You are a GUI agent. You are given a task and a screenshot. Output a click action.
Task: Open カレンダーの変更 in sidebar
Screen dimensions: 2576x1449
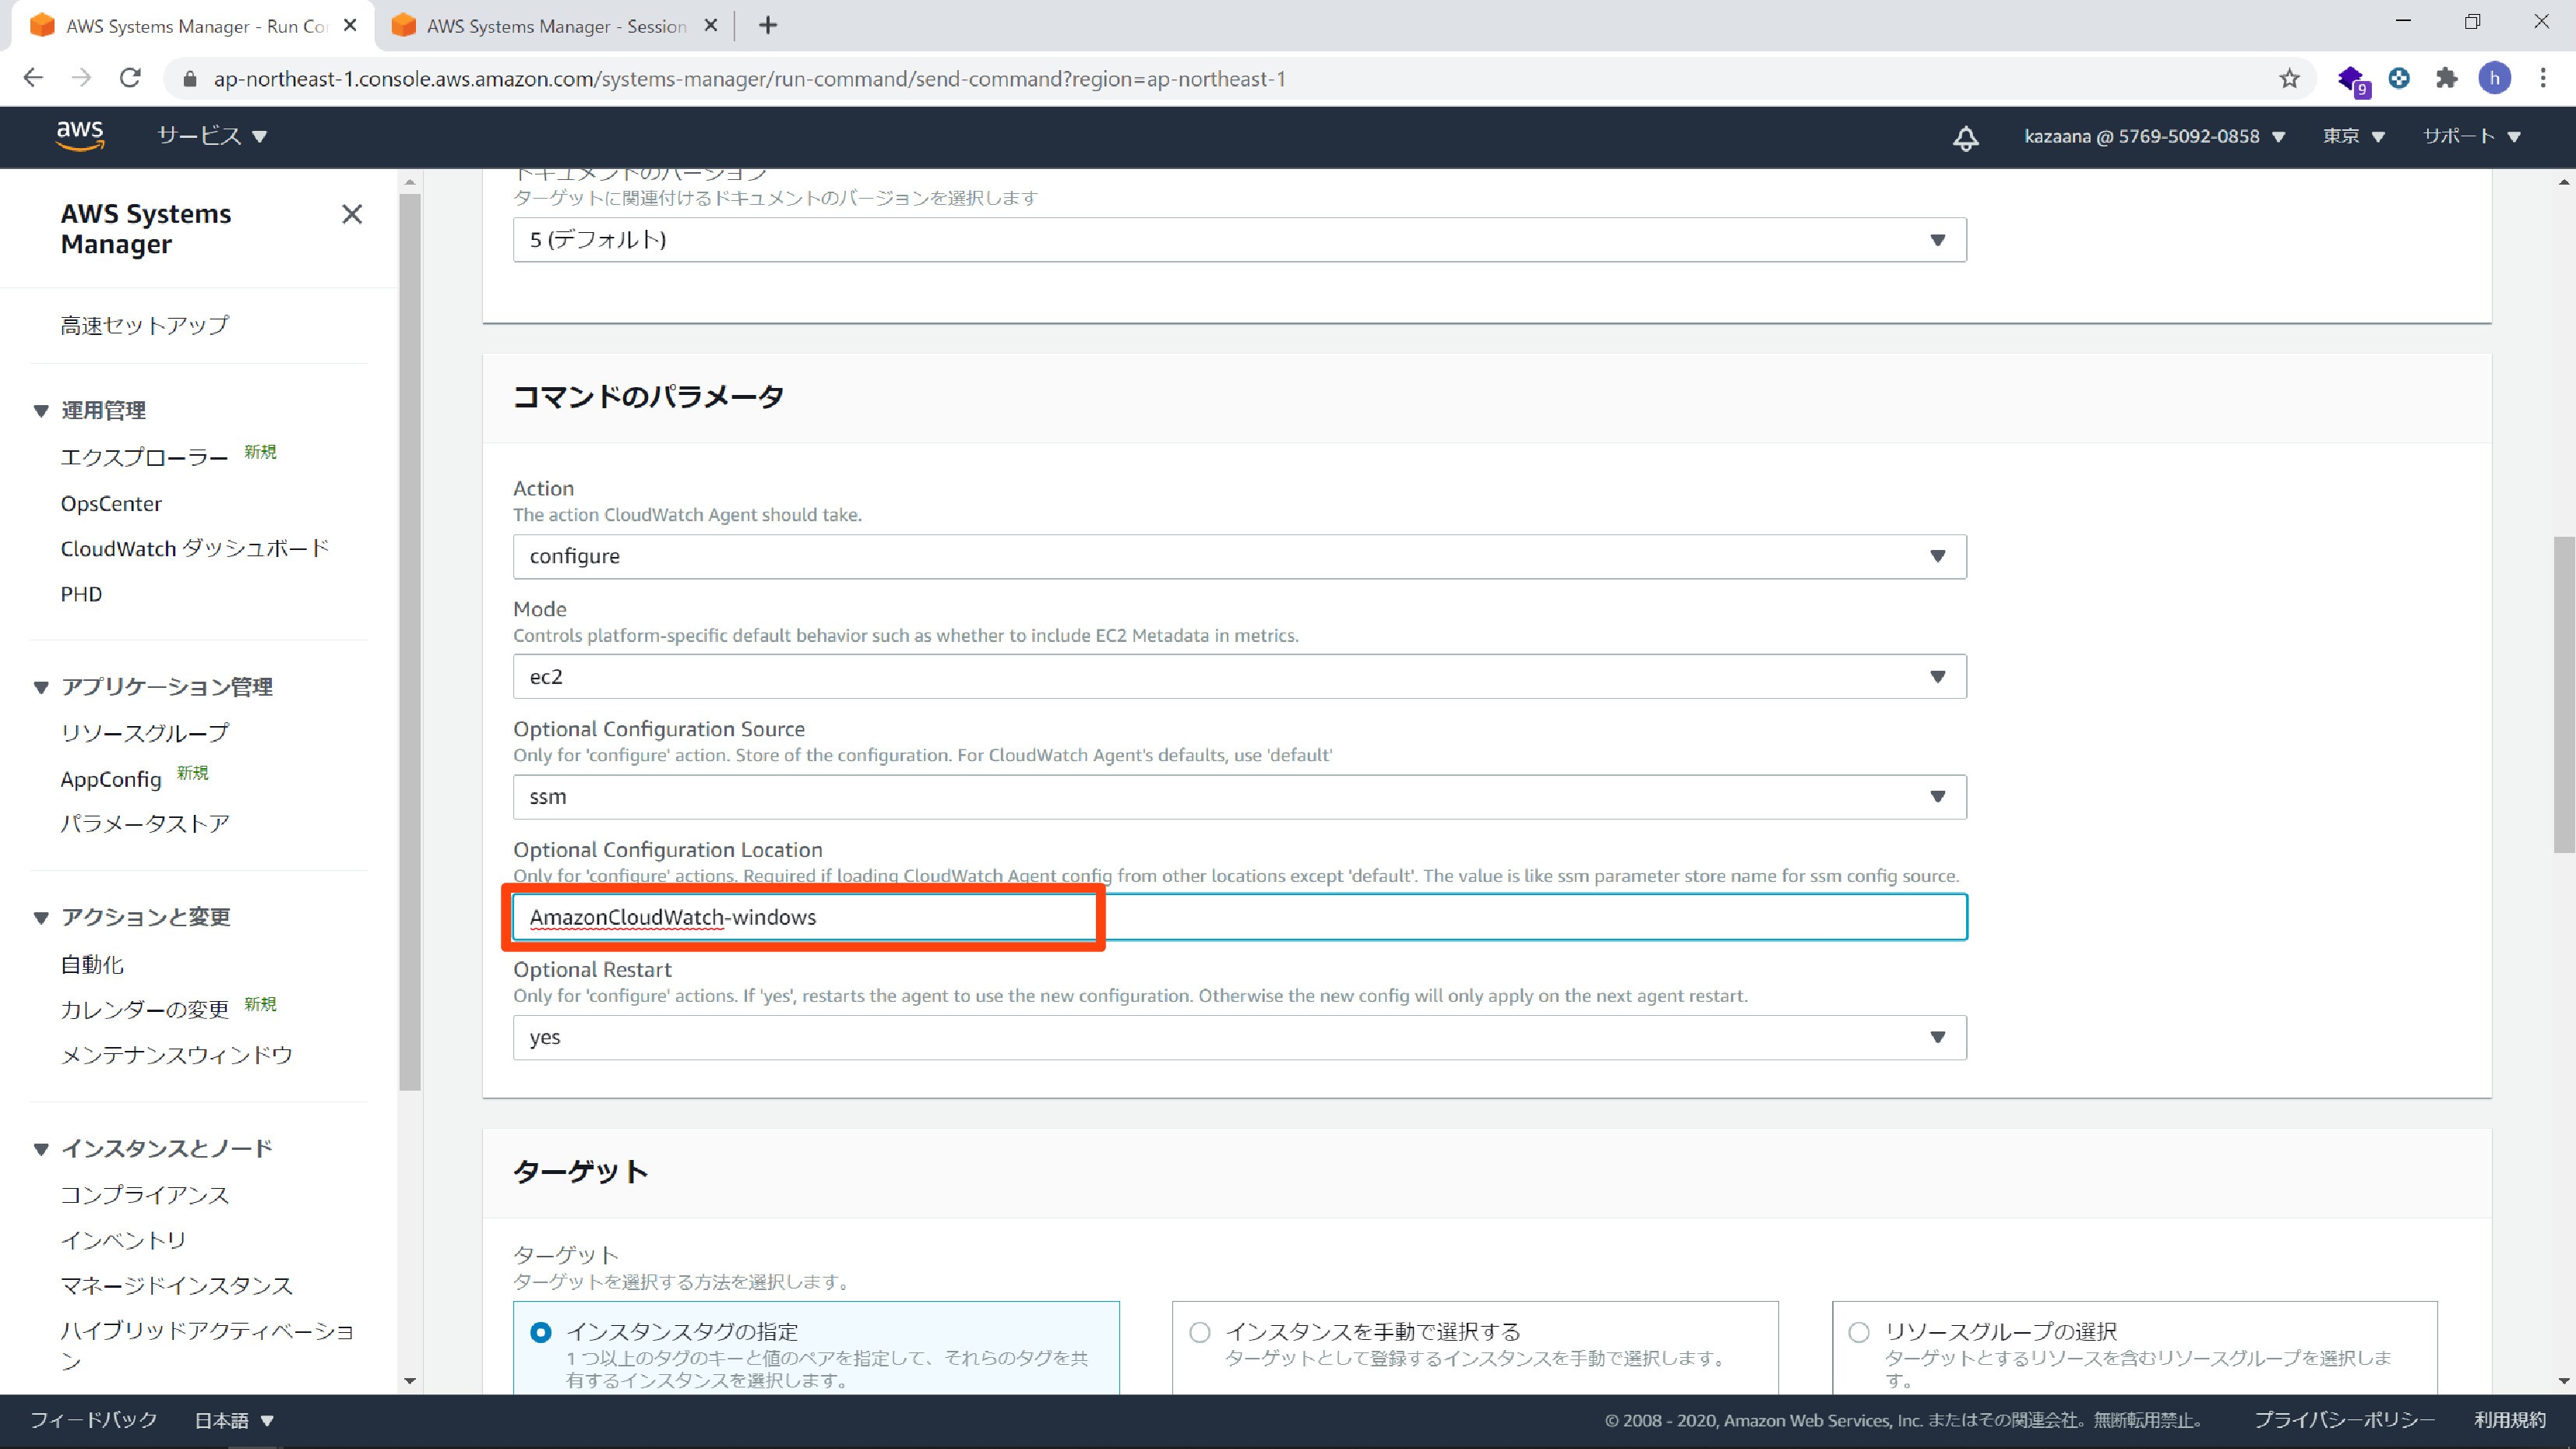click(145, 1009)
